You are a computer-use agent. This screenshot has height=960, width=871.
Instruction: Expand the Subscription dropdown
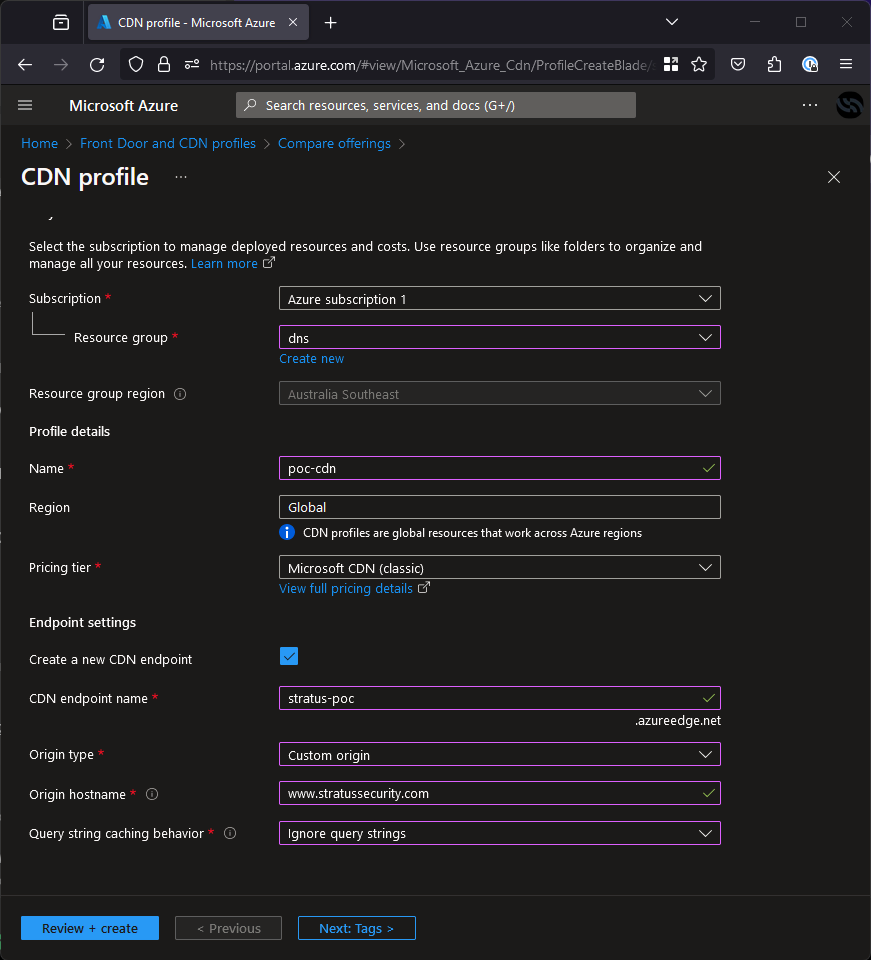pyautogui.click(x=499, y=299)
